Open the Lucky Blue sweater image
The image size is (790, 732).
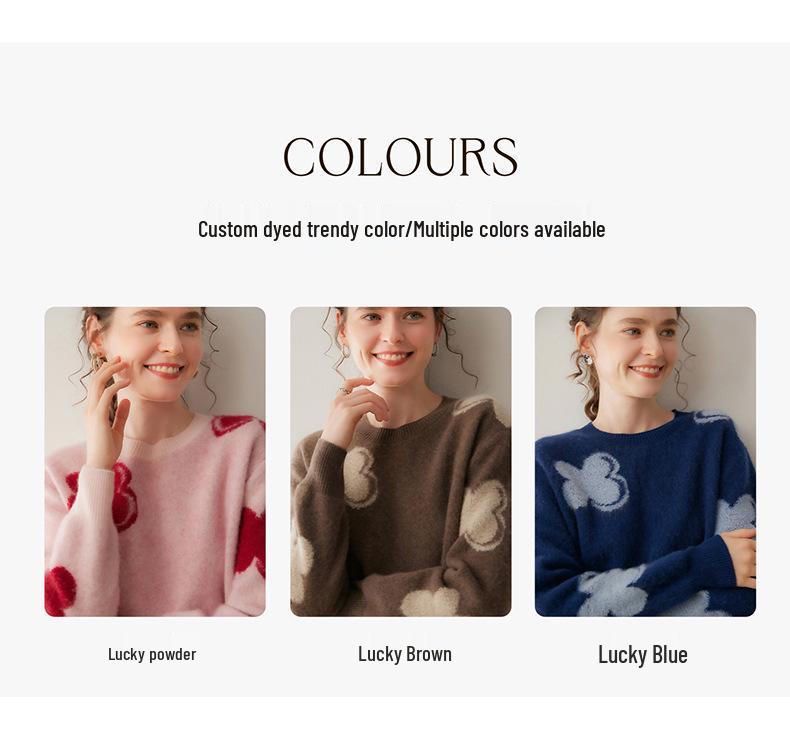[x=645, y=461]
